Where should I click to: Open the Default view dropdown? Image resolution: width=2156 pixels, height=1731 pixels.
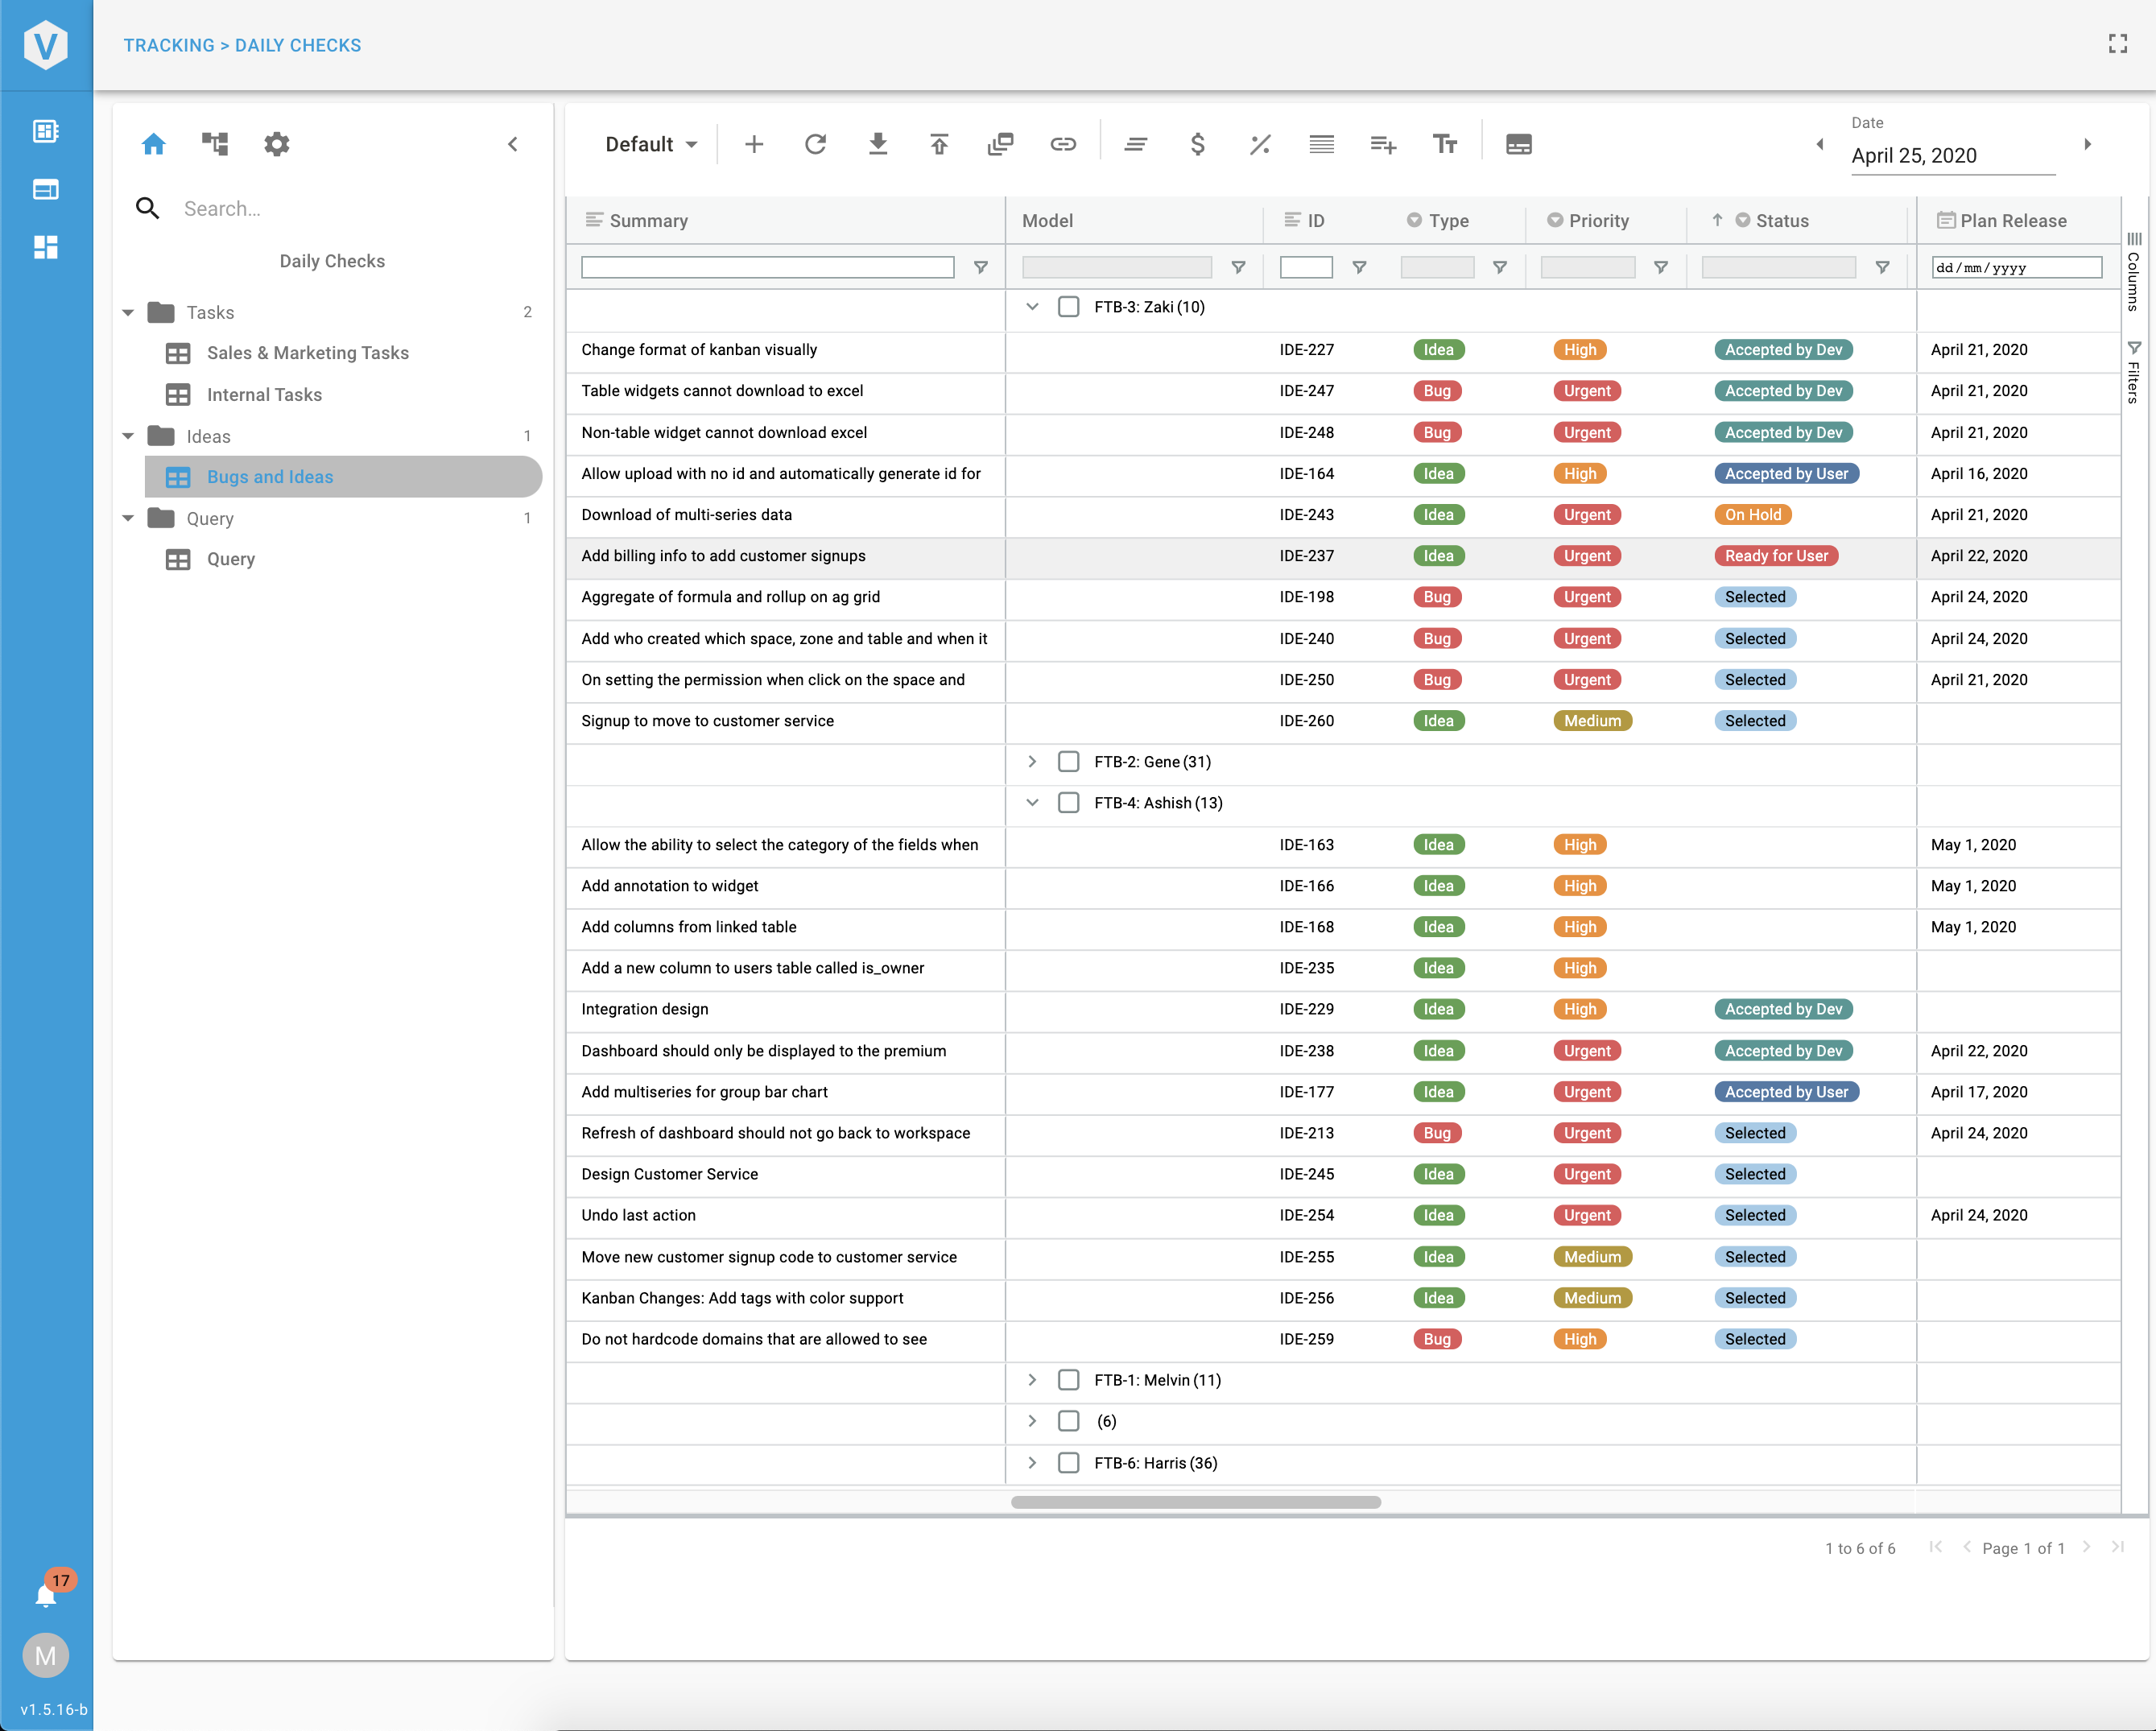651,144
